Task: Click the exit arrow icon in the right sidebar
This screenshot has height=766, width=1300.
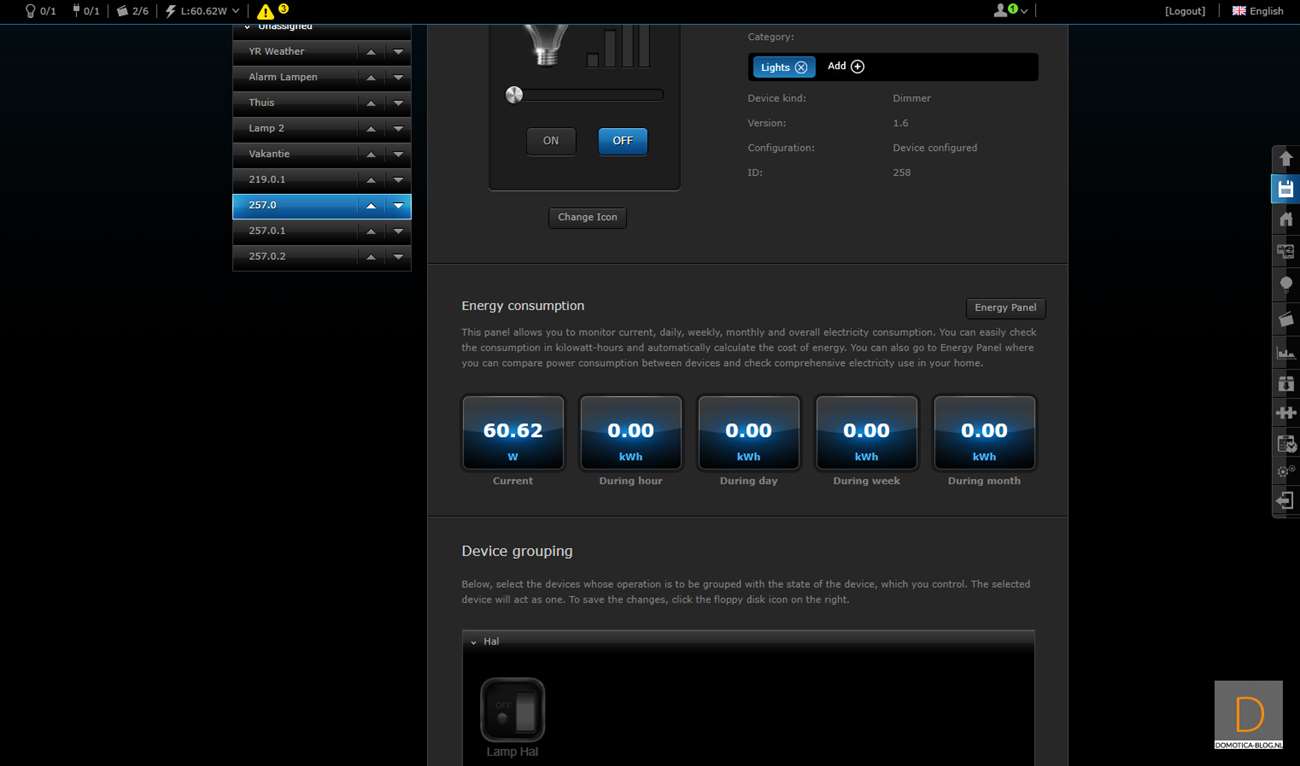Action: [1286, 500]
